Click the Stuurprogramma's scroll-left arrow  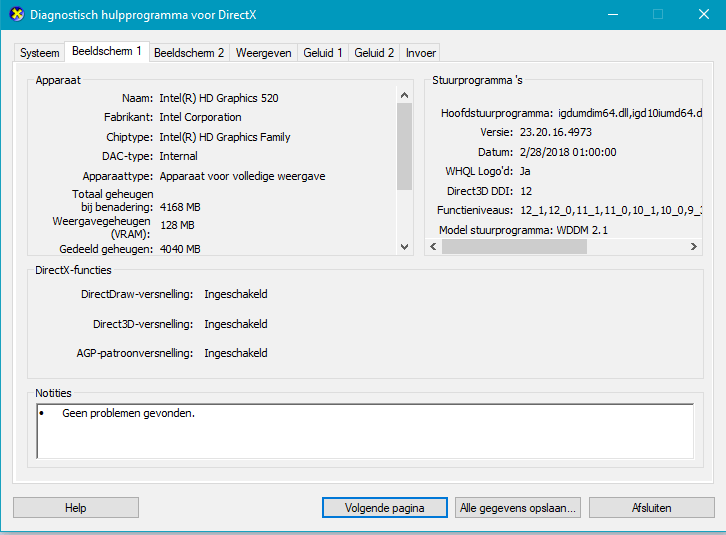[433, 246]
